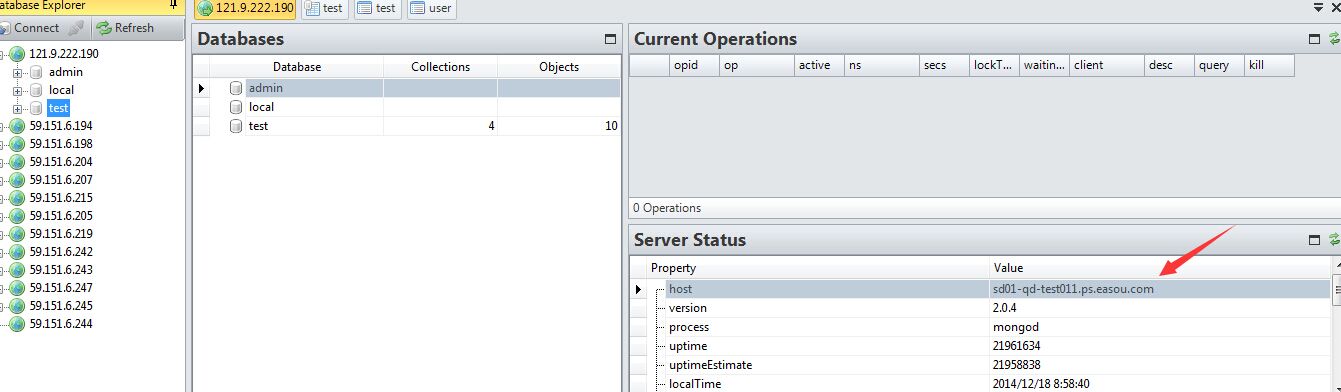Screen dimensions: 1341x392
Task: Refresh the Database Explorer tree
Action: [x=125, y=28]
